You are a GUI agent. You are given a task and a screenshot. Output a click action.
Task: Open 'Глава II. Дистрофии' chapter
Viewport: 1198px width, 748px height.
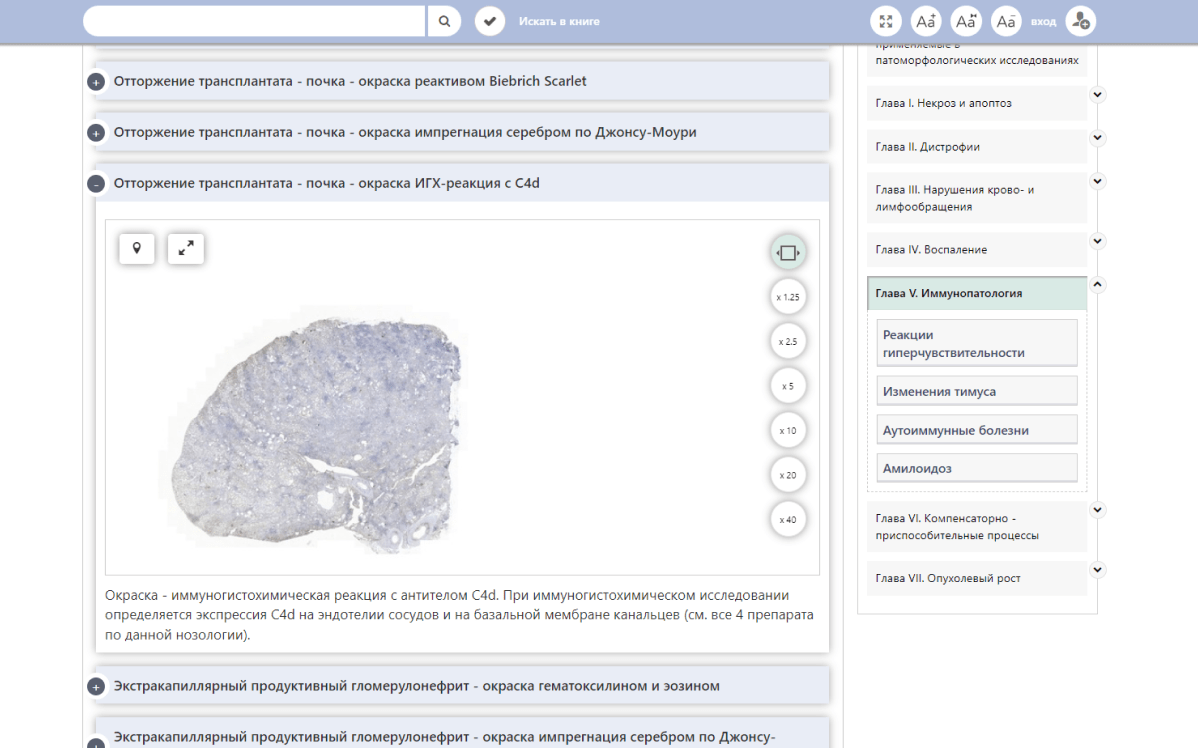976,147
